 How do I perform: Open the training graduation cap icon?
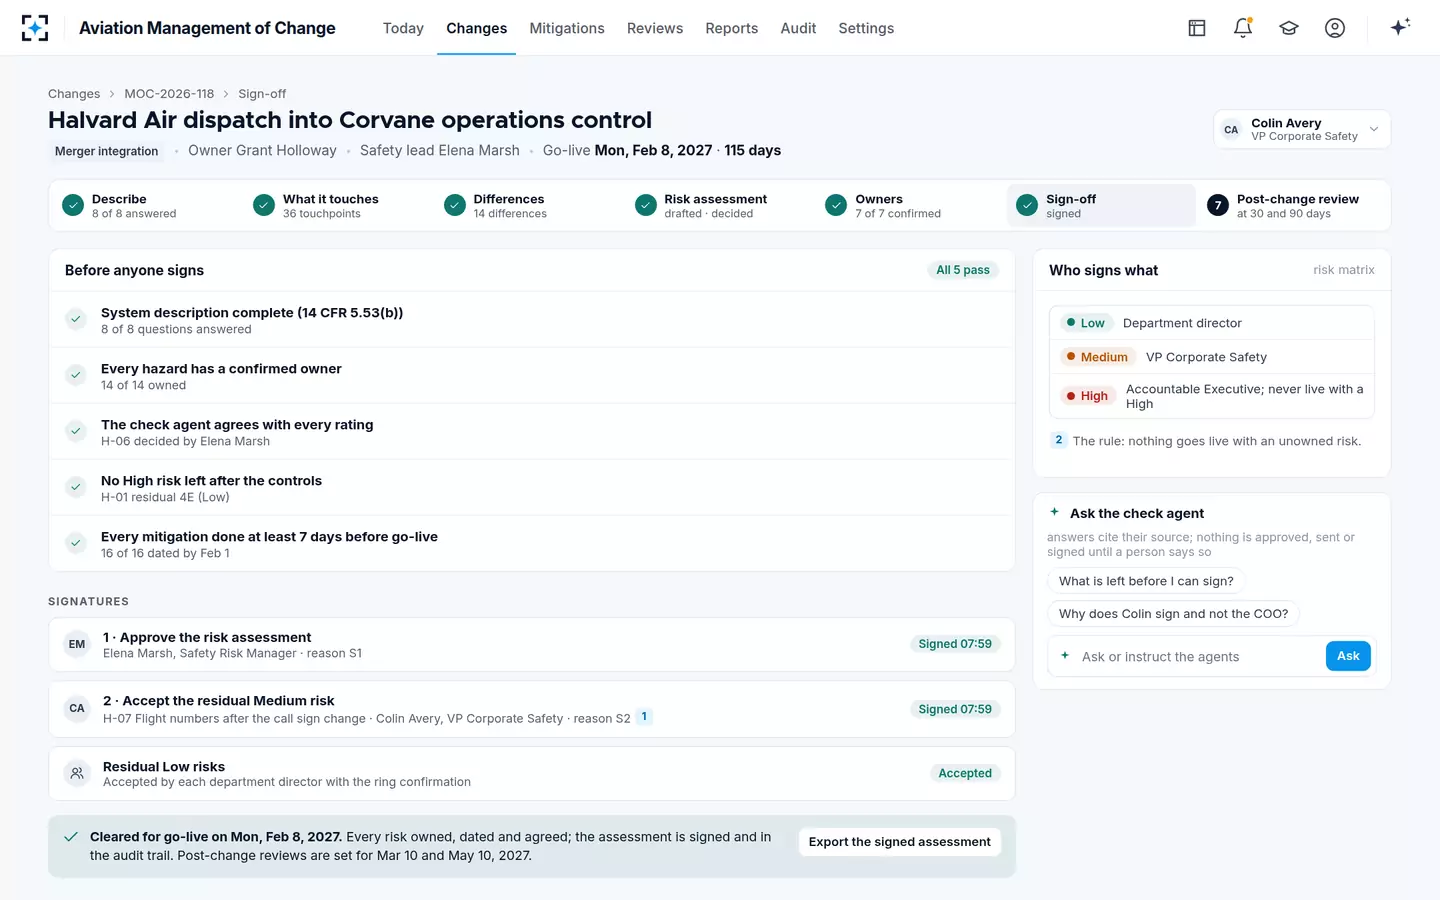(x=1289, y=28)
